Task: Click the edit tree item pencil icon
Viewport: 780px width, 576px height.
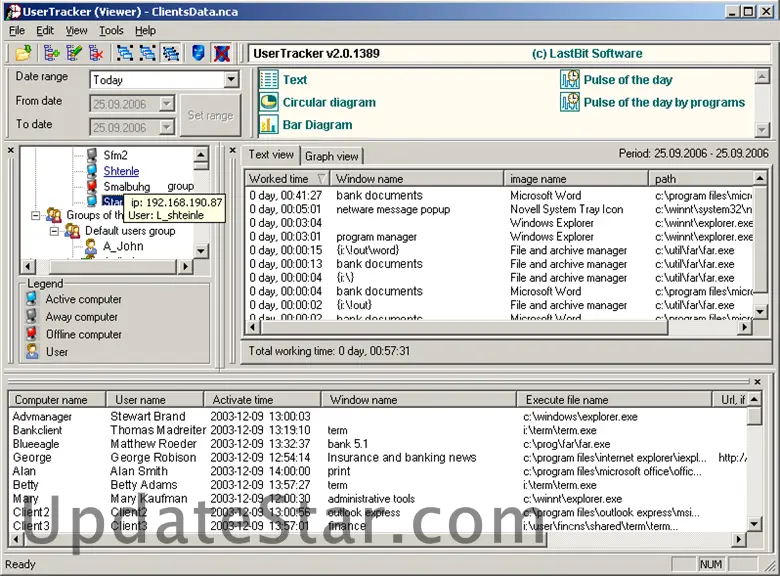Action: tap(74, 53)
